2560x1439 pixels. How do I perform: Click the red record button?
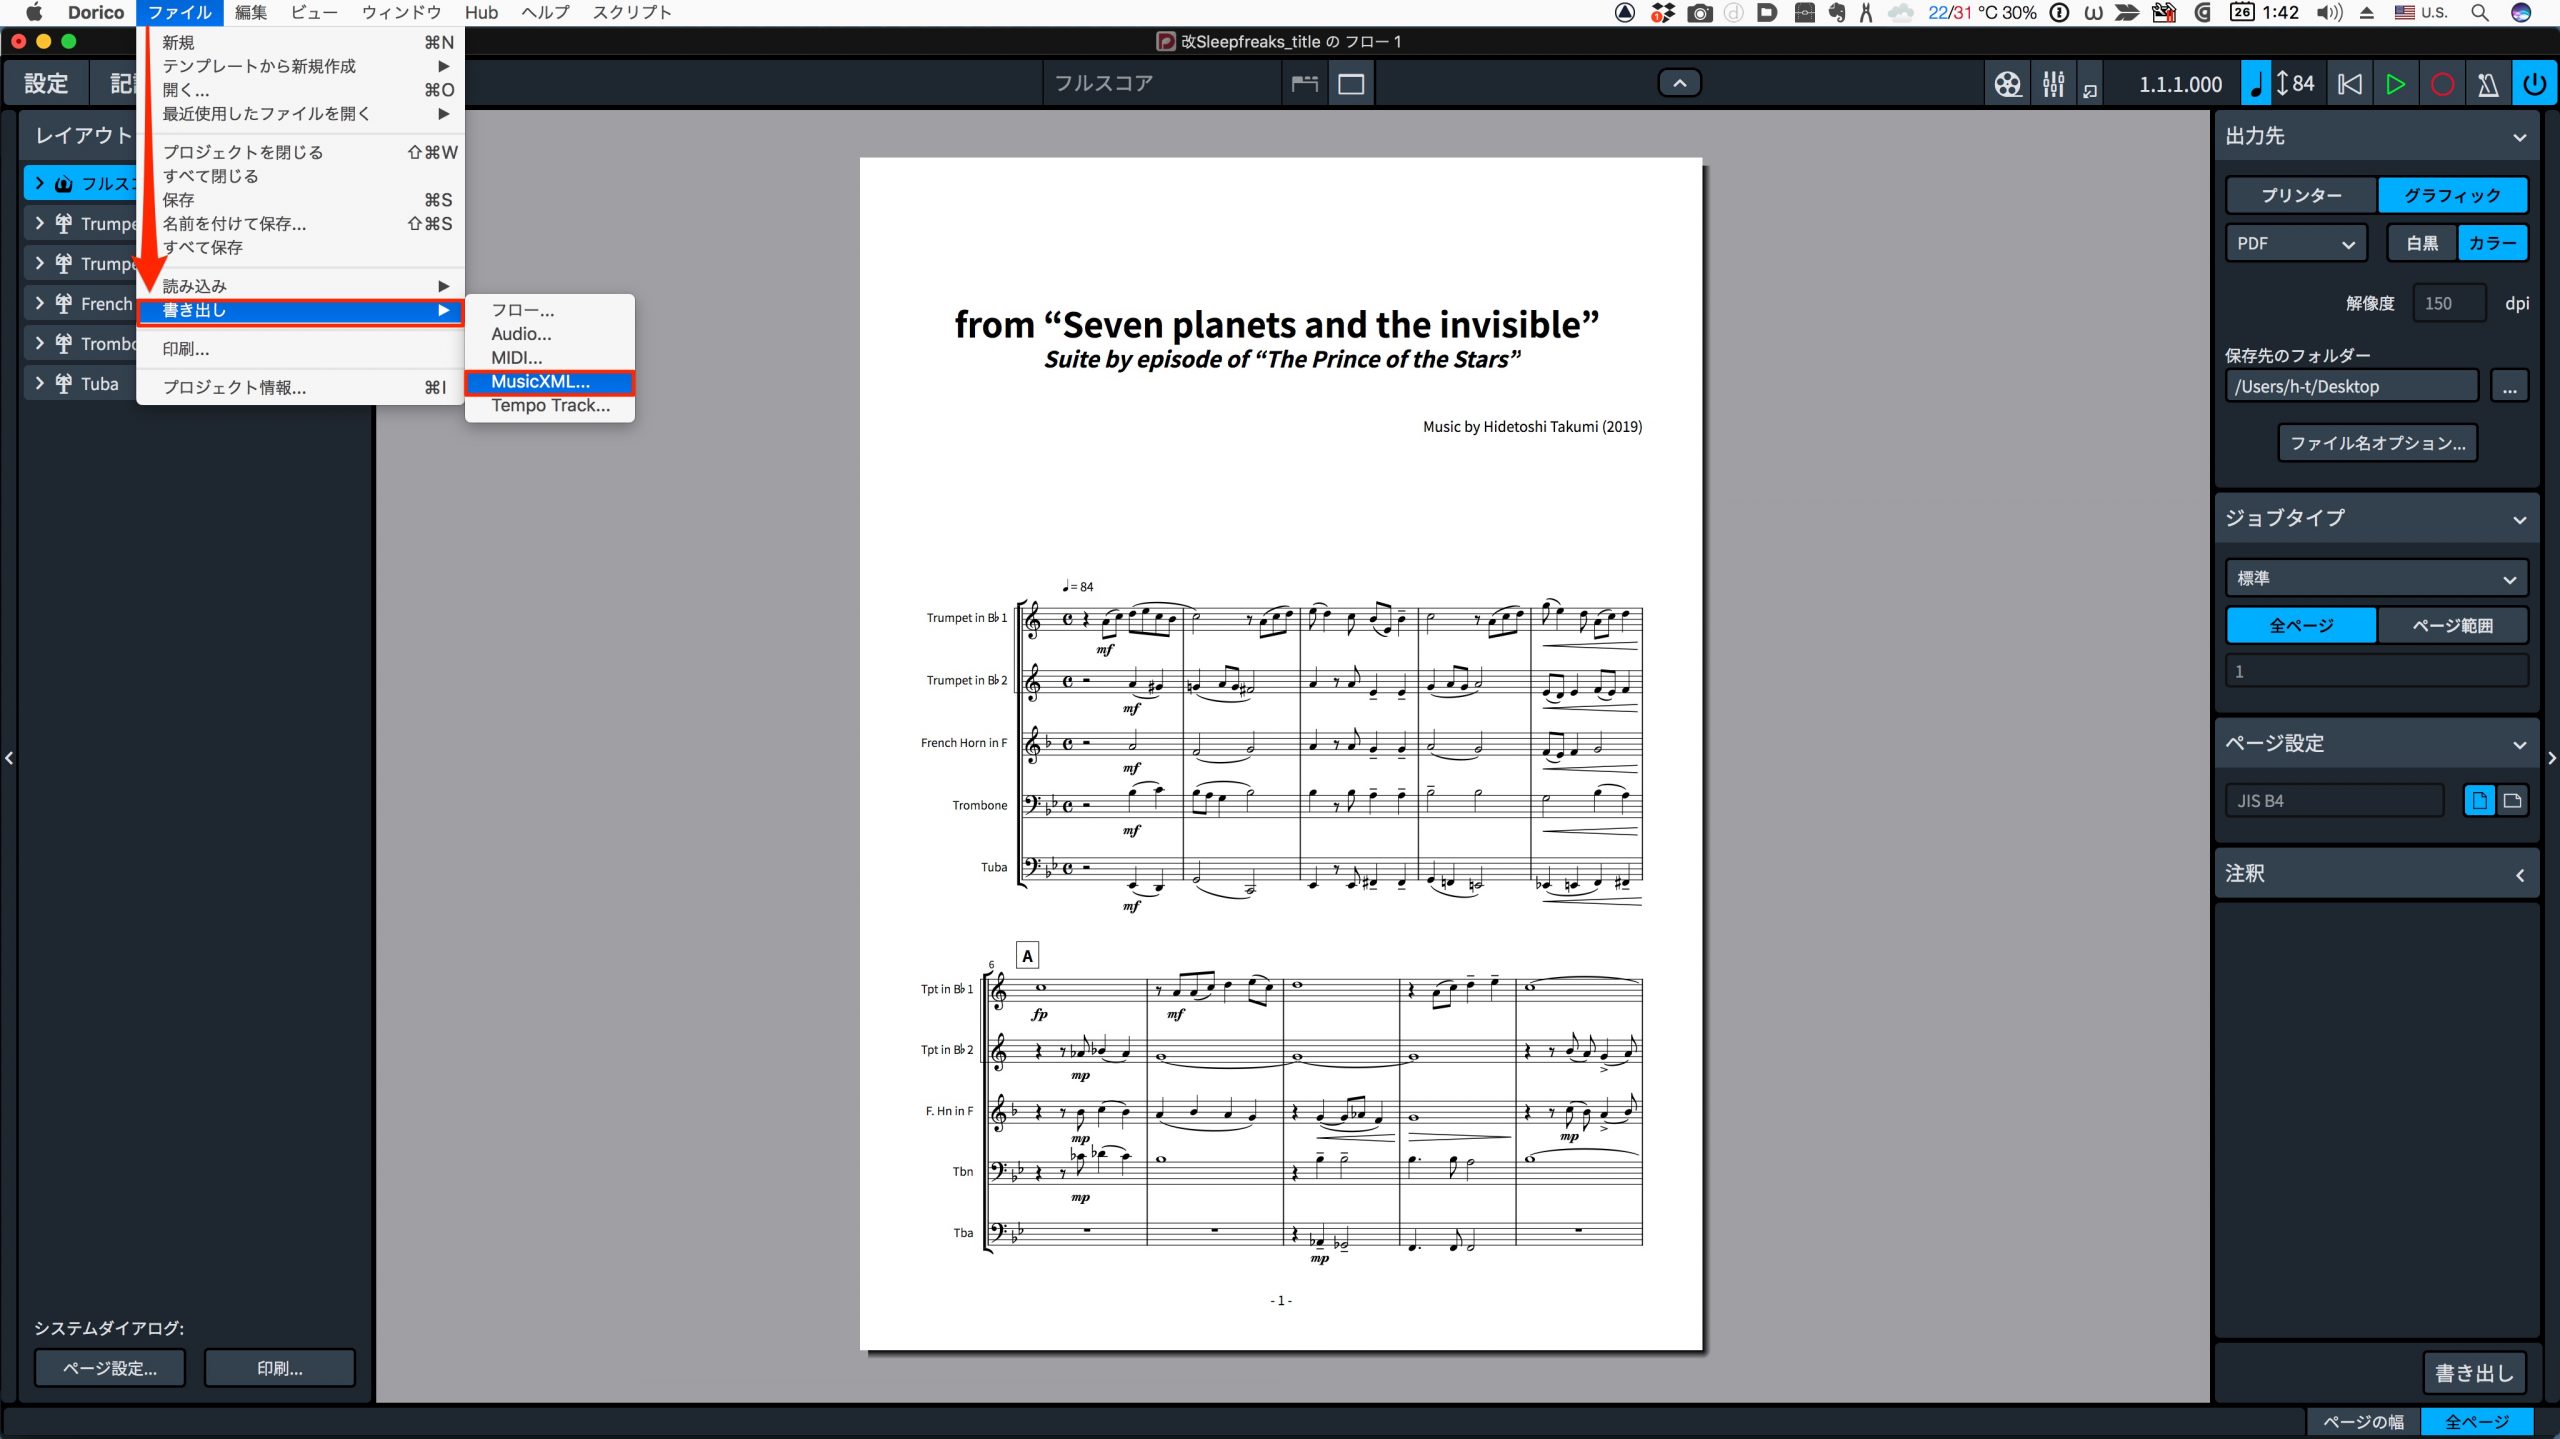[2442, 84]
